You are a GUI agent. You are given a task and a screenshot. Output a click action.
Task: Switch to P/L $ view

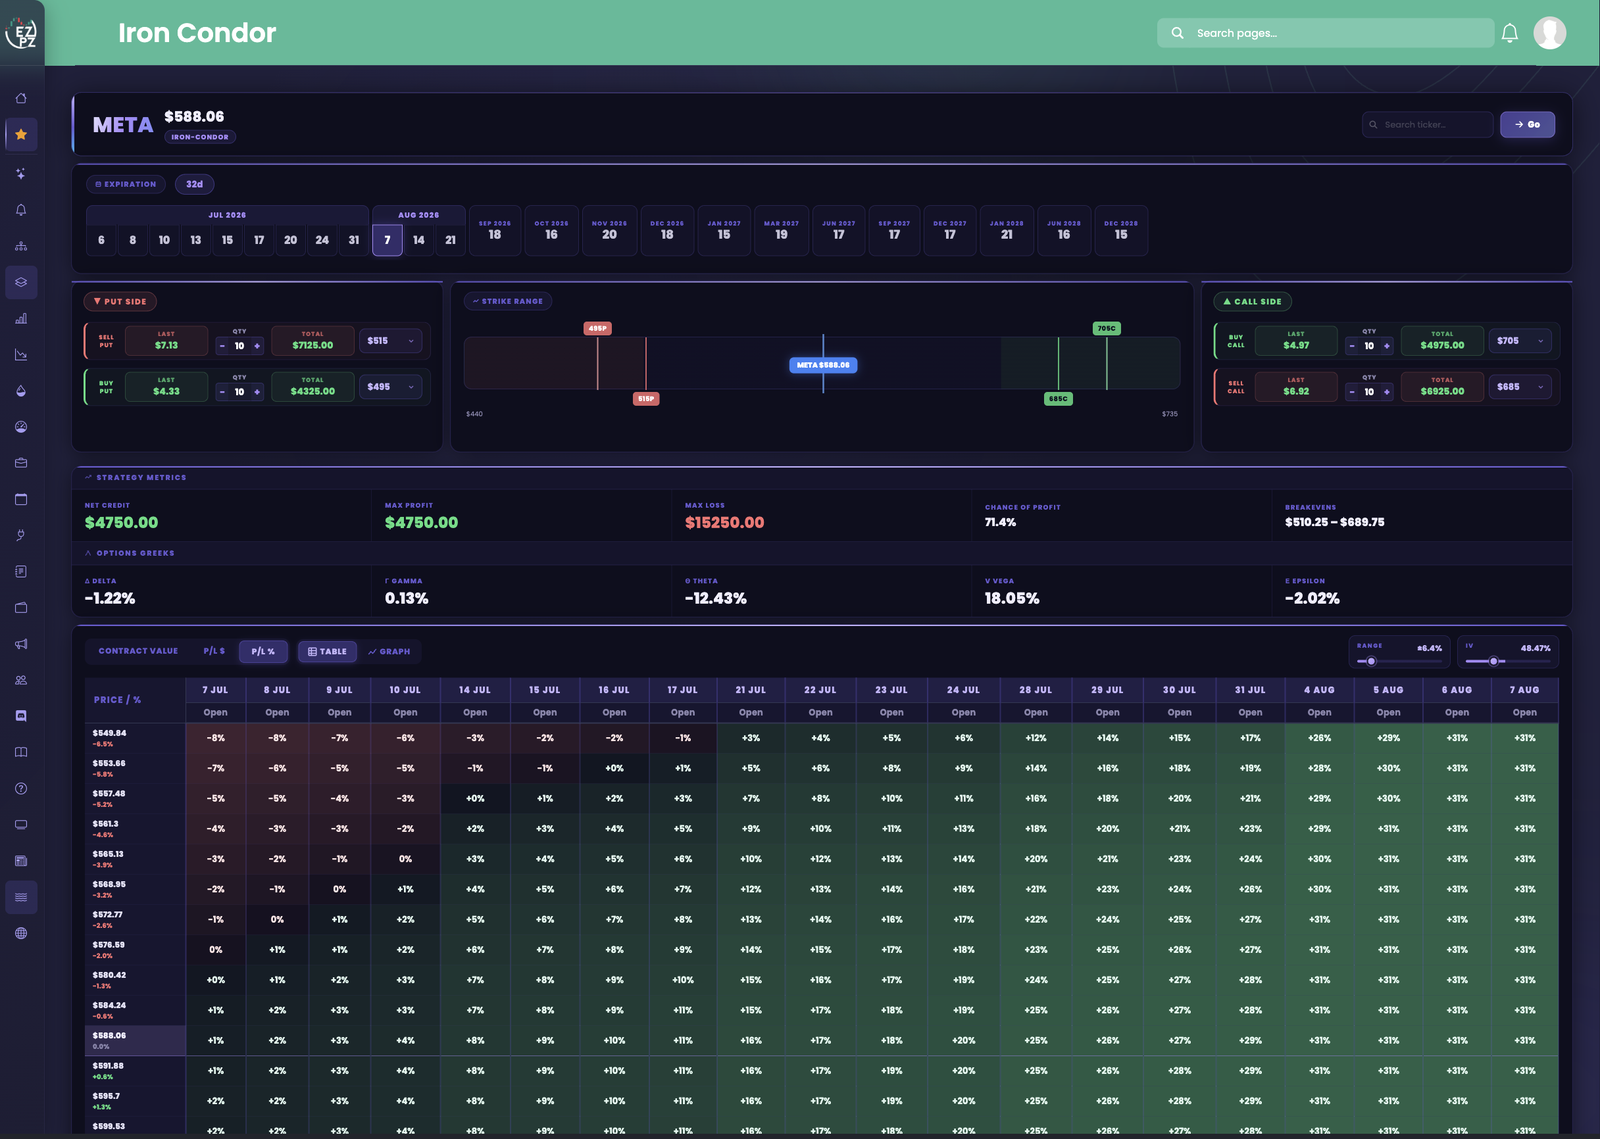click(x=214, y=651)
